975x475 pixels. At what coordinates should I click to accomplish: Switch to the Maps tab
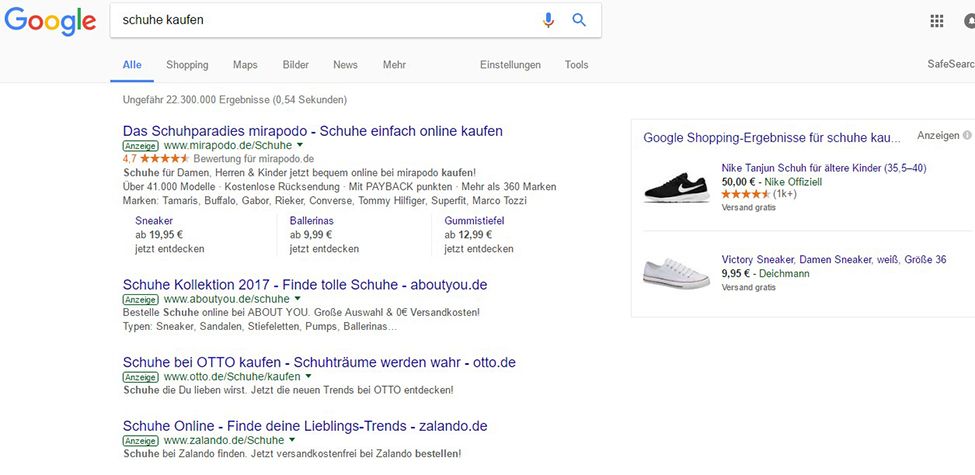[245, 65]
